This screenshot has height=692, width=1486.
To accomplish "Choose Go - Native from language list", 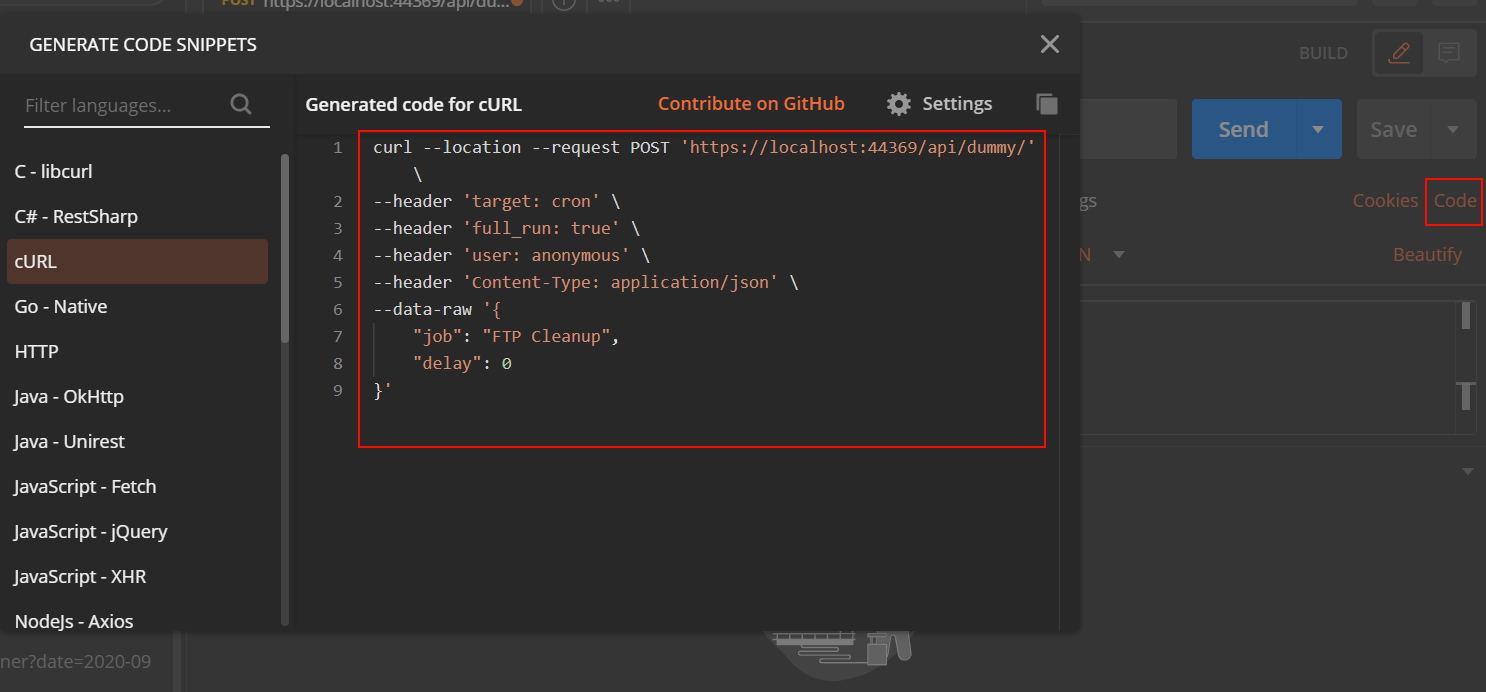I will pyautogui.click(x=137, y=307).
